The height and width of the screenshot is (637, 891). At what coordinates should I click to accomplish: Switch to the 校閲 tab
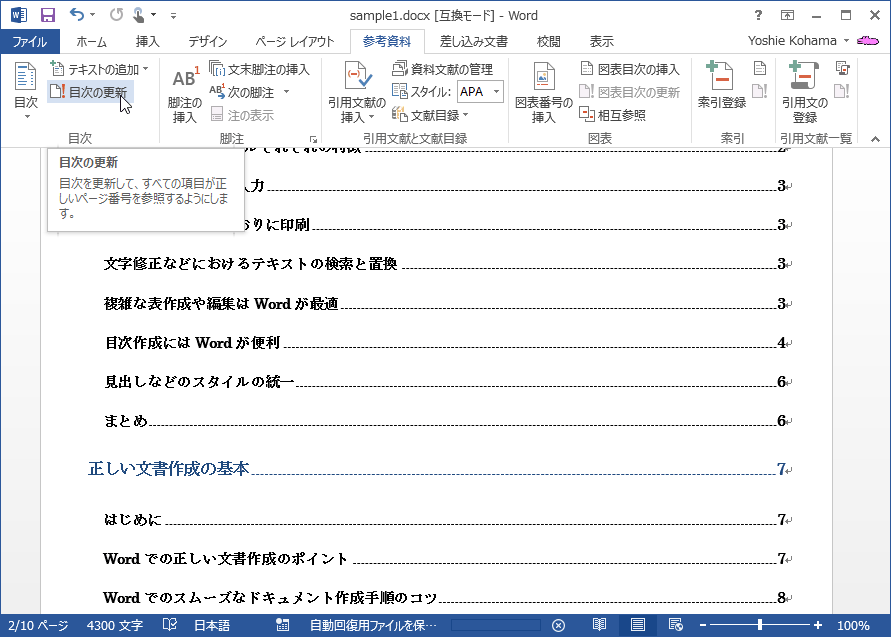click(x=548, y=41)
